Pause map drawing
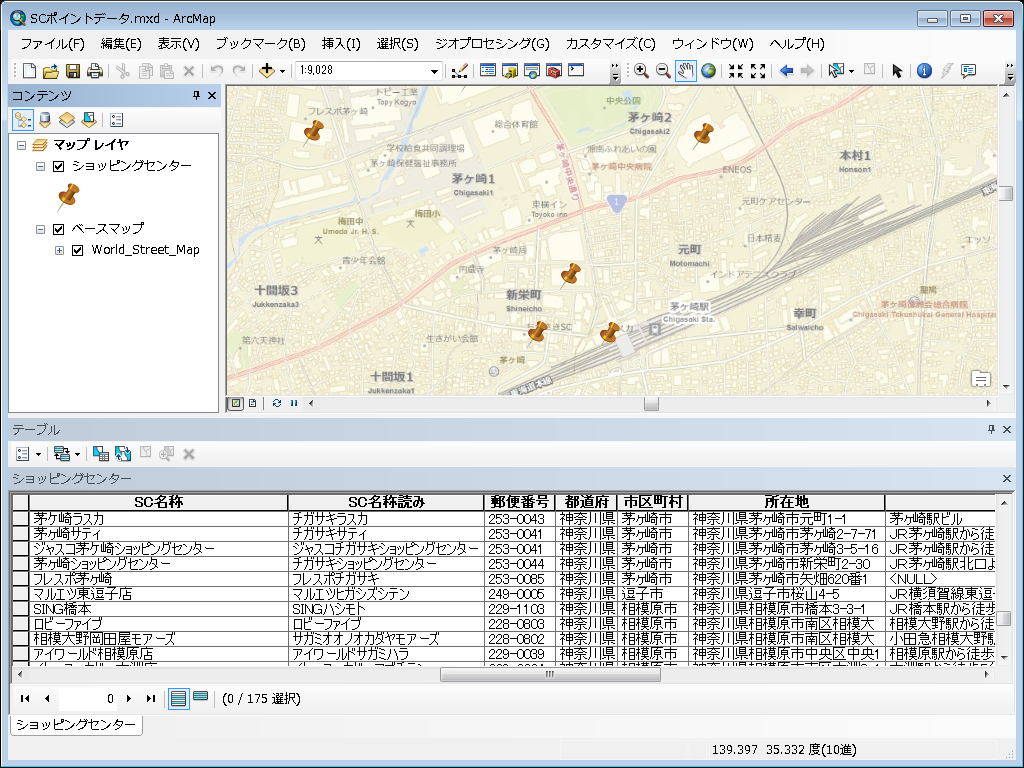Viewport: 1024px width, 768px height. click(294, 404)
